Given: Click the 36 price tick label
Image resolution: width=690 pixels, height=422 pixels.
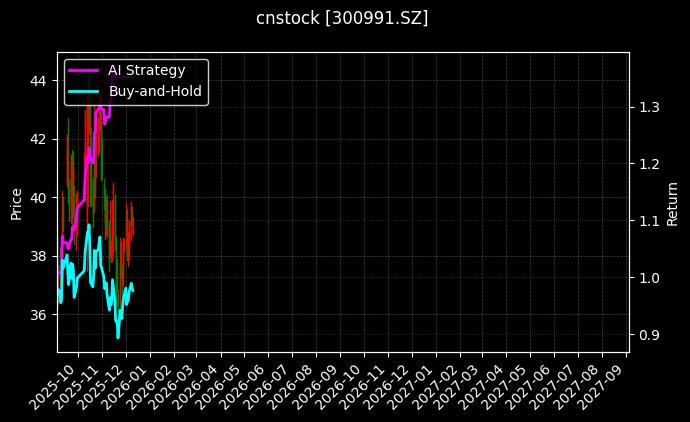Looking at the screenshot, I should point(38,315).
